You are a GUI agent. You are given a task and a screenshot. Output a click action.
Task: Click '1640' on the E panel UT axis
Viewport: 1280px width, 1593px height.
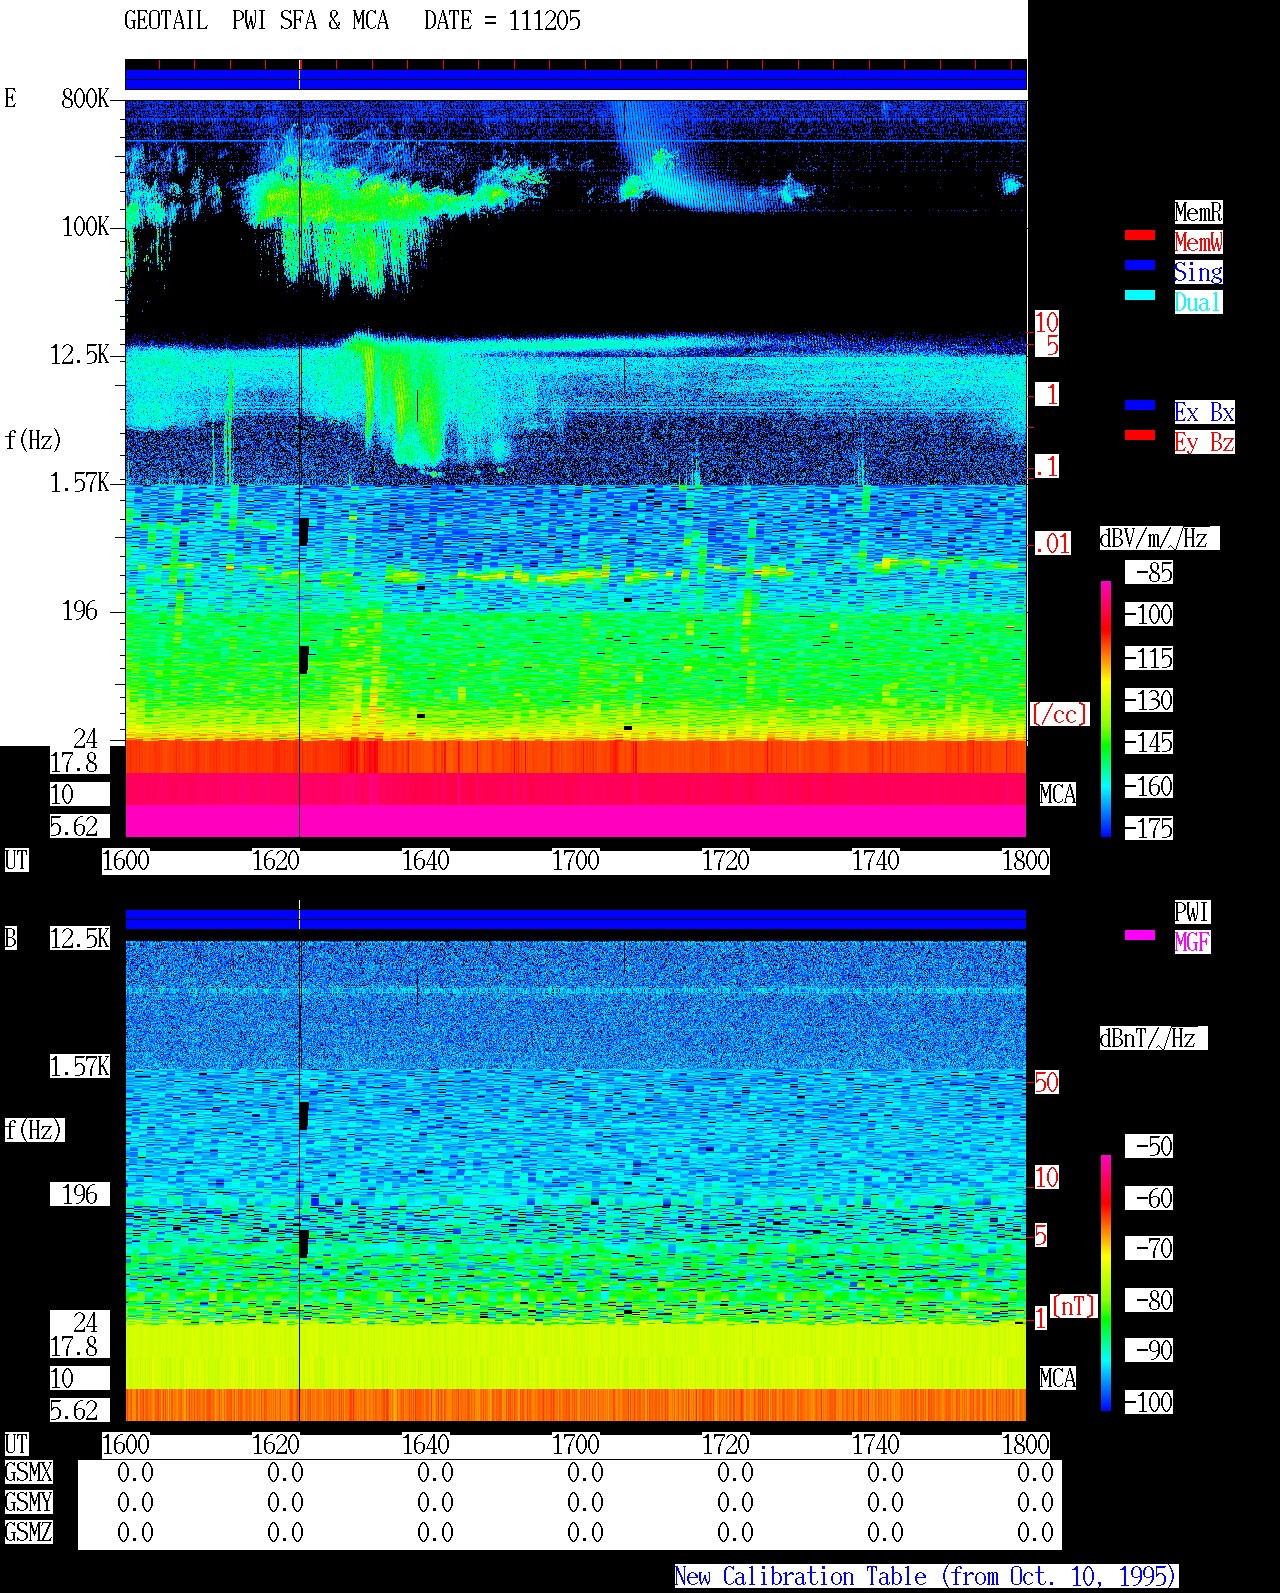click(426, 861)
